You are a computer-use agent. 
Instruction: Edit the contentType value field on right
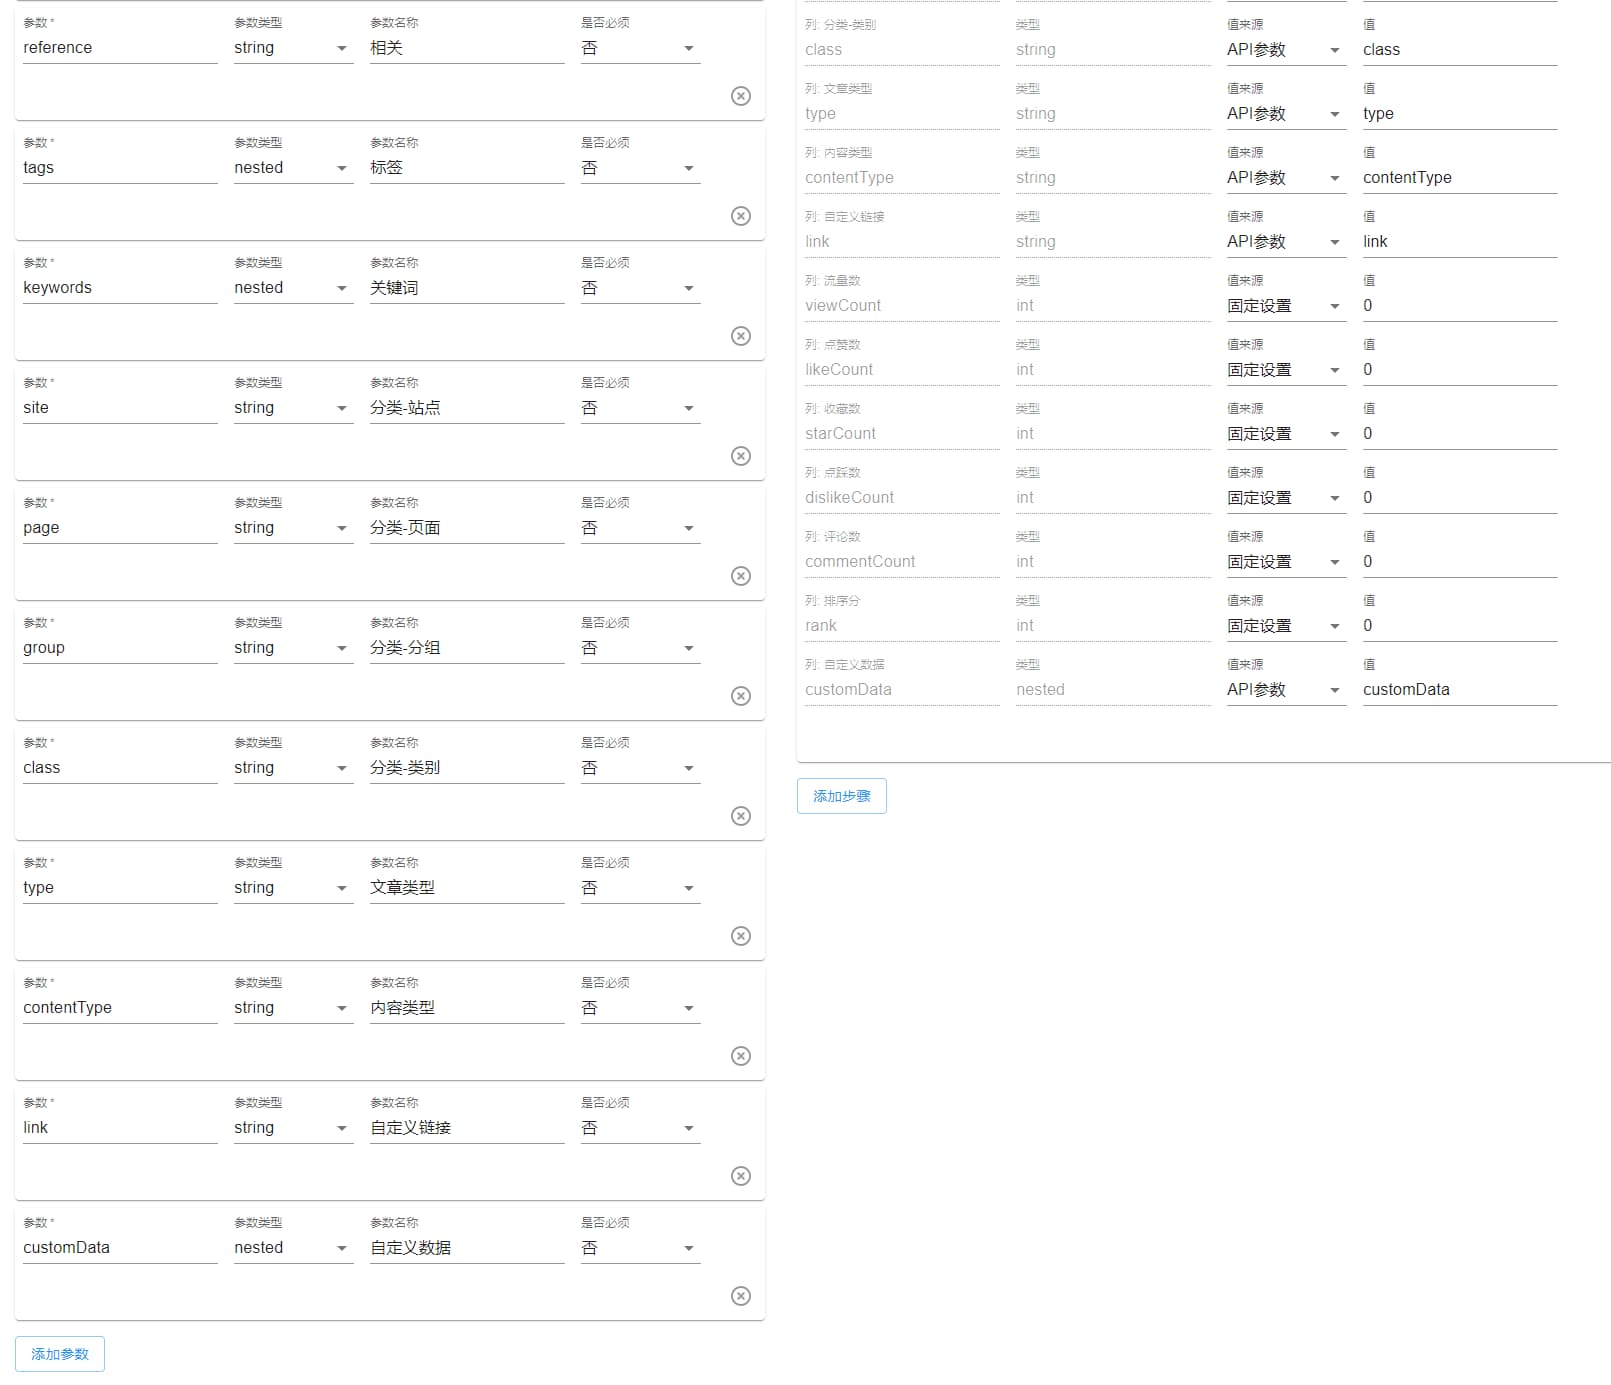pos(1458,178)
